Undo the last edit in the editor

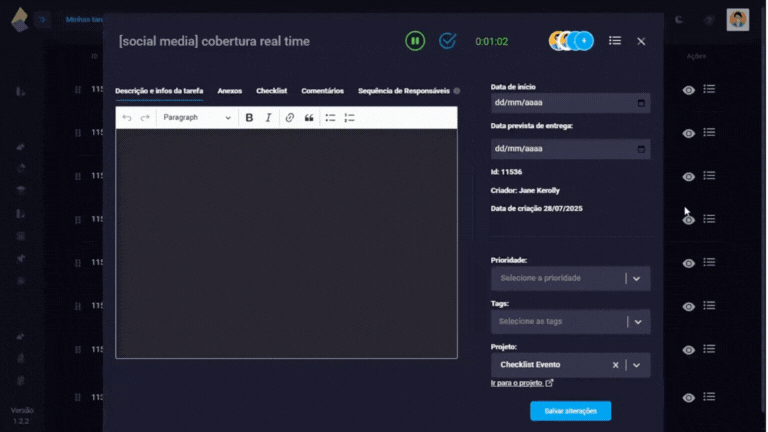point(127,118)
